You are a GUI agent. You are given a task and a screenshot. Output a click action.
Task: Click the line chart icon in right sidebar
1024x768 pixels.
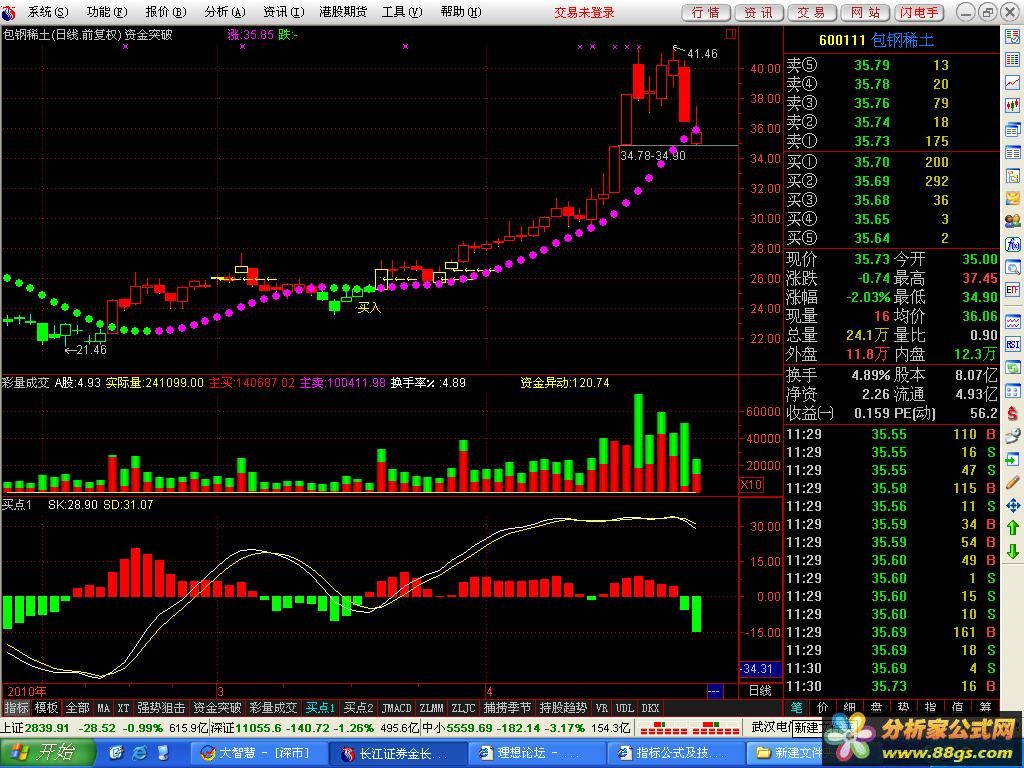tap(1012, 82)
